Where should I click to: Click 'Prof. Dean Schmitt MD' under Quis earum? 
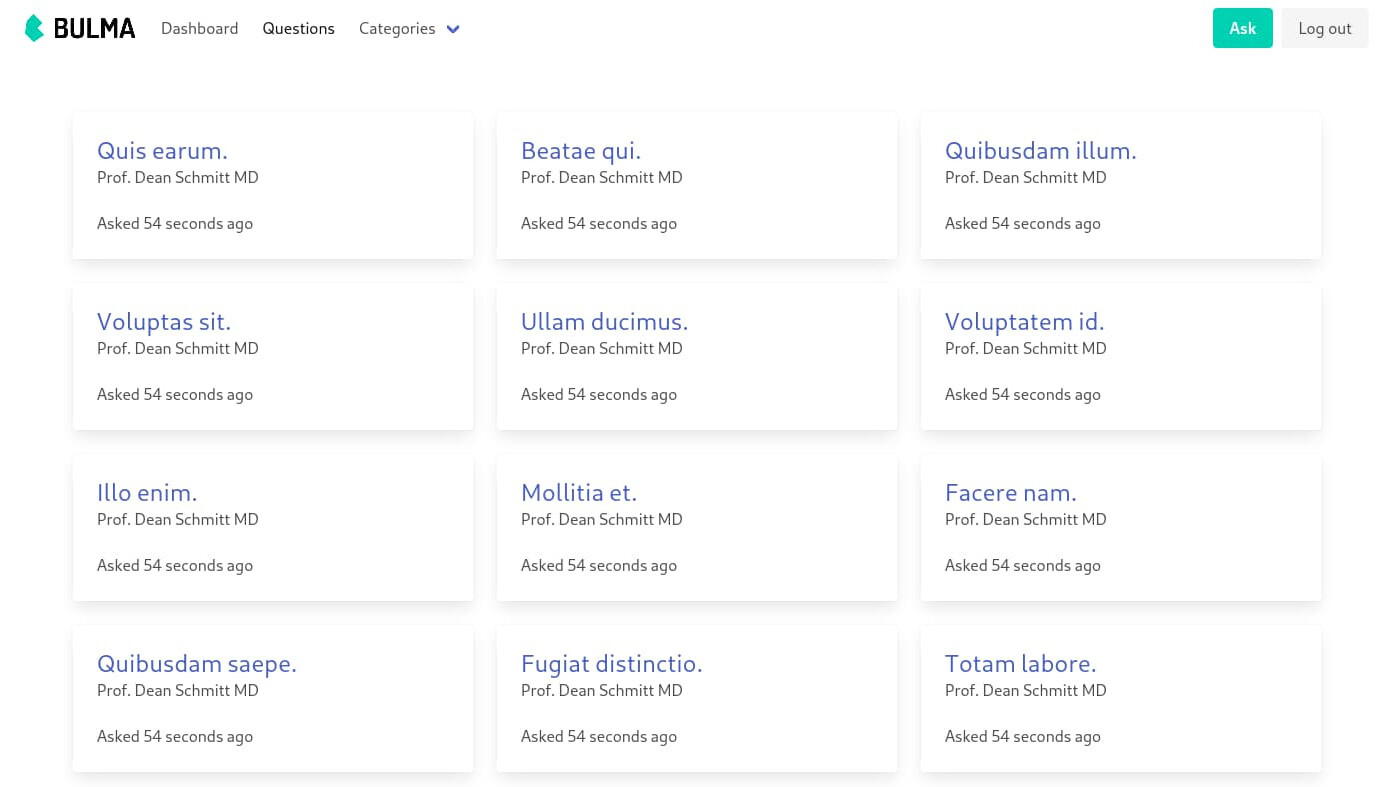click(x=177, y=177)
